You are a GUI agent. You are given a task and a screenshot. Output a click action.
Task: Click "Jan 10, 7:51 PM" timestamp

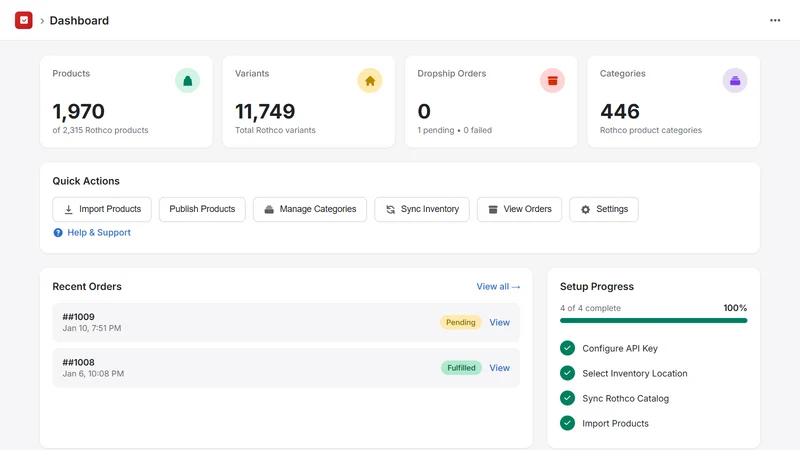(x=92, y=328)
